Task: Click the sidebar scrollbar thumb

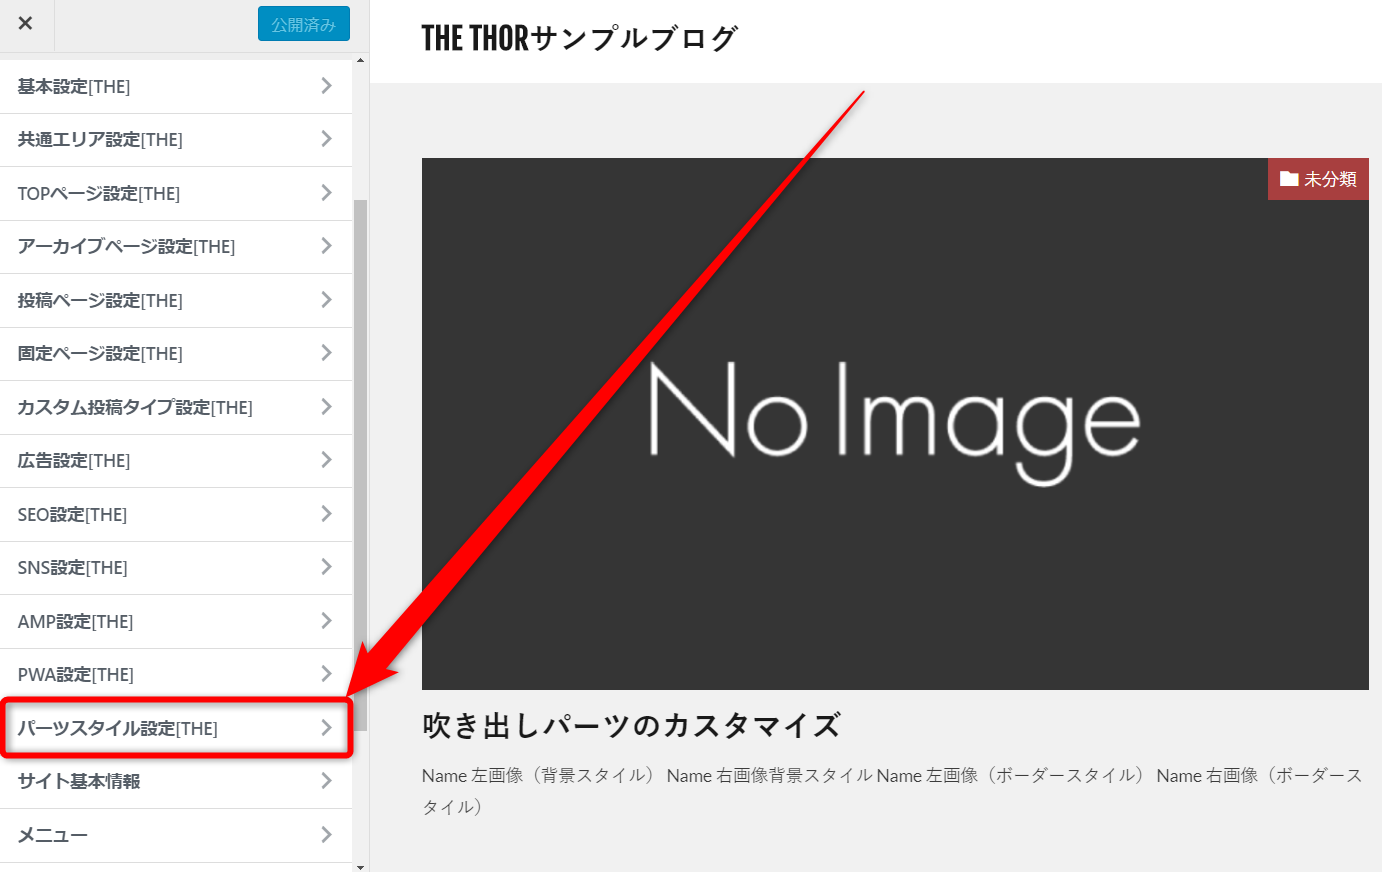Action: point(360,464)
